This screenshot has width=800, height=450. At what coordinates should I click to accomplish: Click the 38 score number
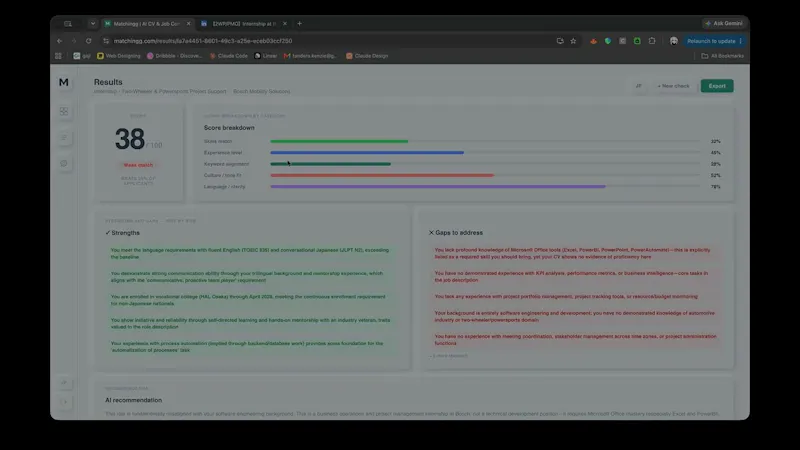click(x=130, y=139)
